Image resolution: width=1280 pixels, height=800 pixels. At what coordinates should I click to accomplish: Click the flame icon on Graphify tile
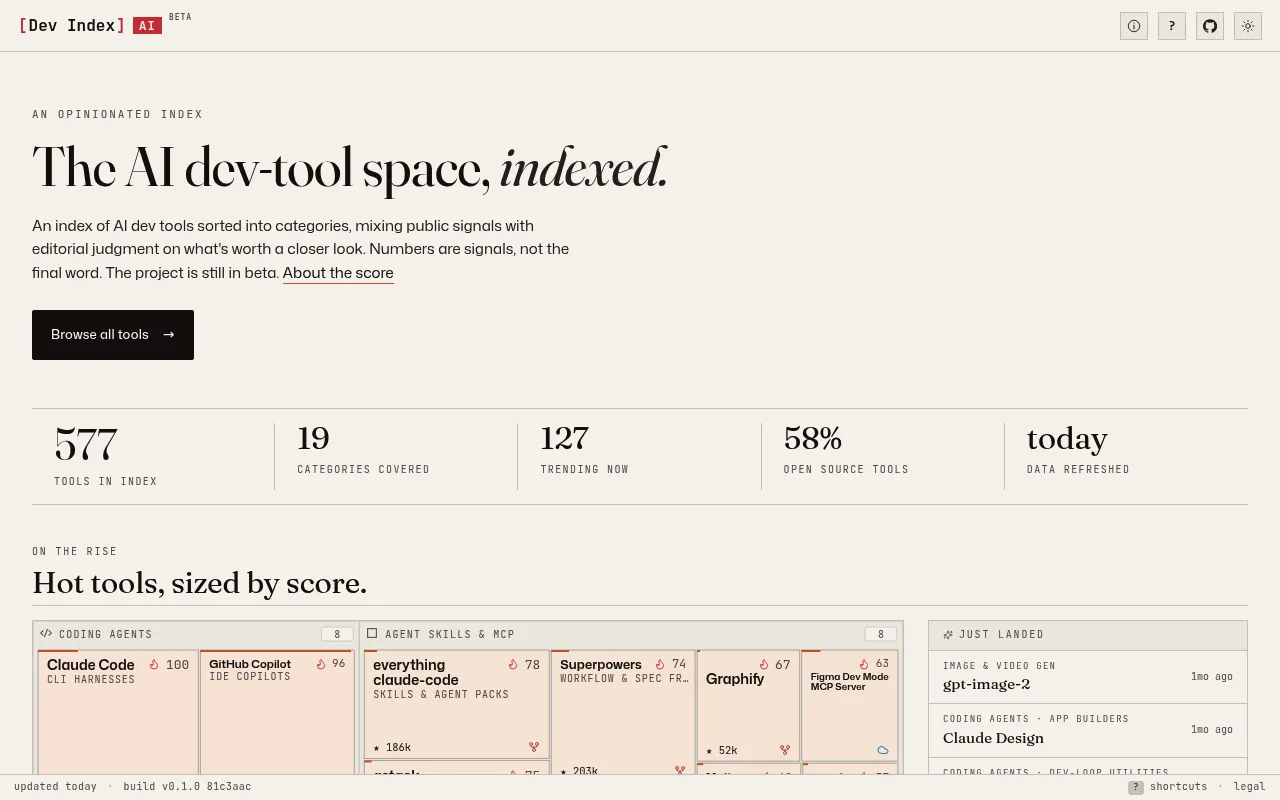[x=764, y=665]
